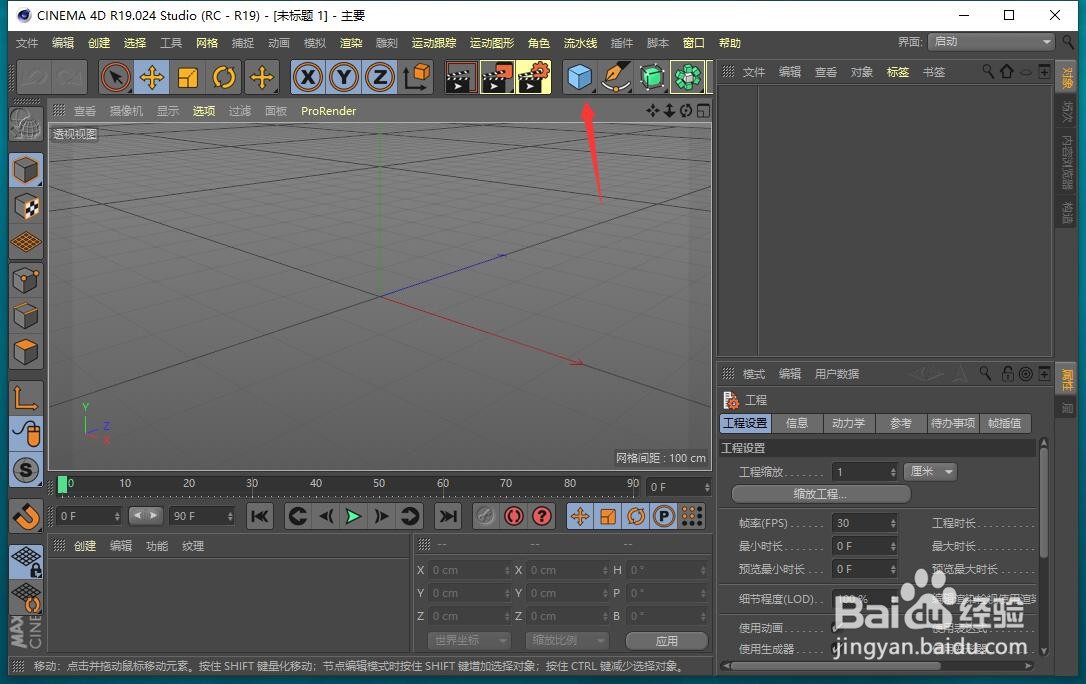
Task: Open the 渲染 menu
Action: [354, 43]
